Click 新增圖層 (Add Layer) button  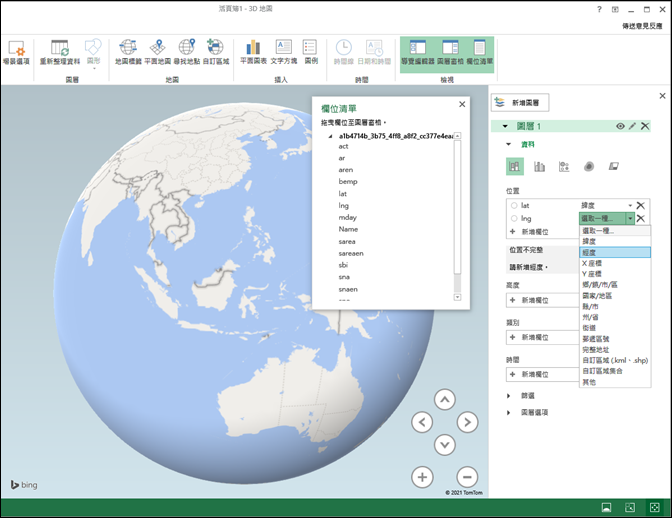point(519,103)
